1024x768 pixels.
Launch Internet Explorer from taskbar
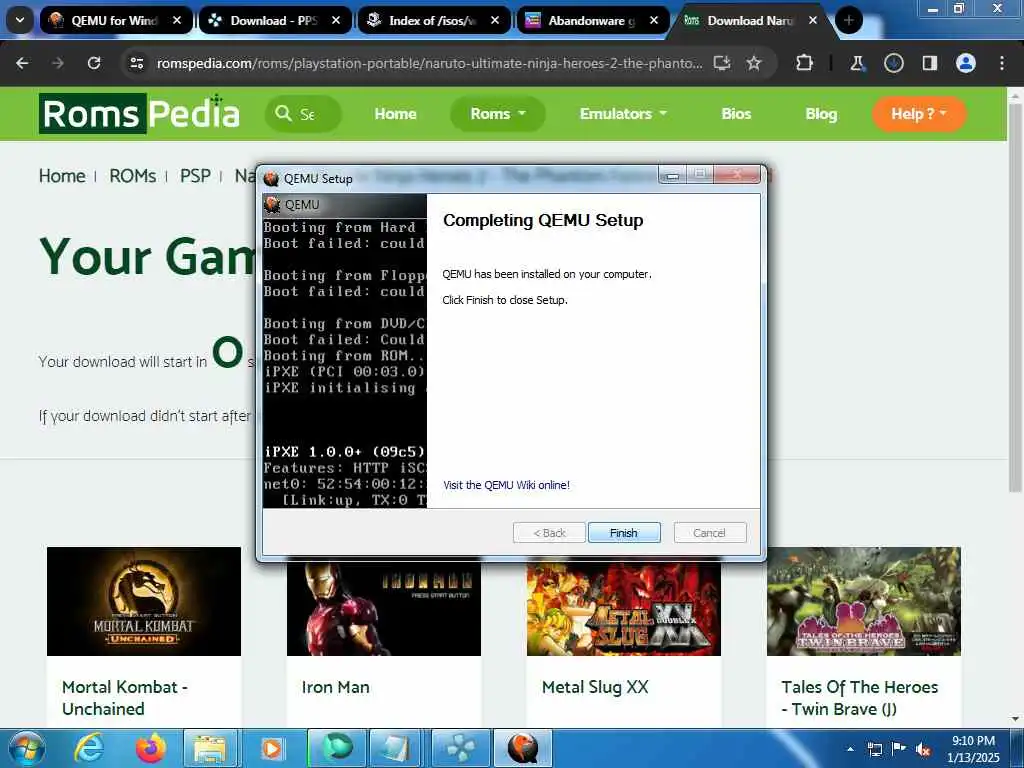[89, 748]
